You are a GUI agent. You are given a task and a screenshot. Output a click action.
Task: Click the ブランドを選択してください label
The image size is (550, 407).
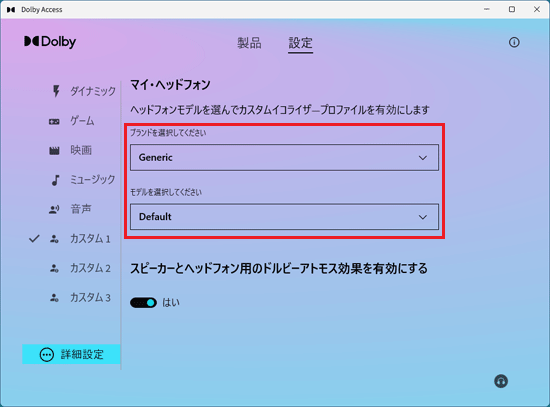point(168,133)
